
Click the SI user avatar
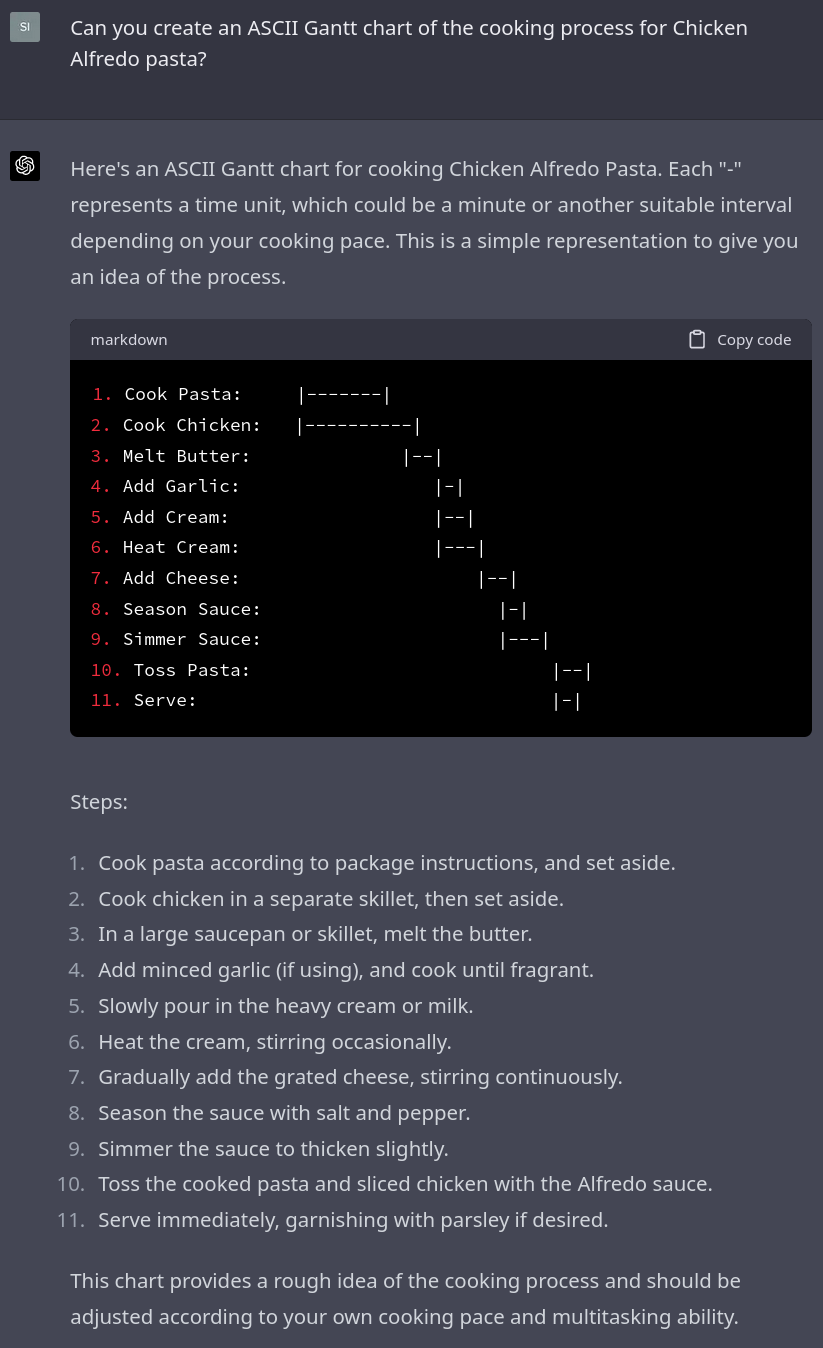[x=25, y=27]
